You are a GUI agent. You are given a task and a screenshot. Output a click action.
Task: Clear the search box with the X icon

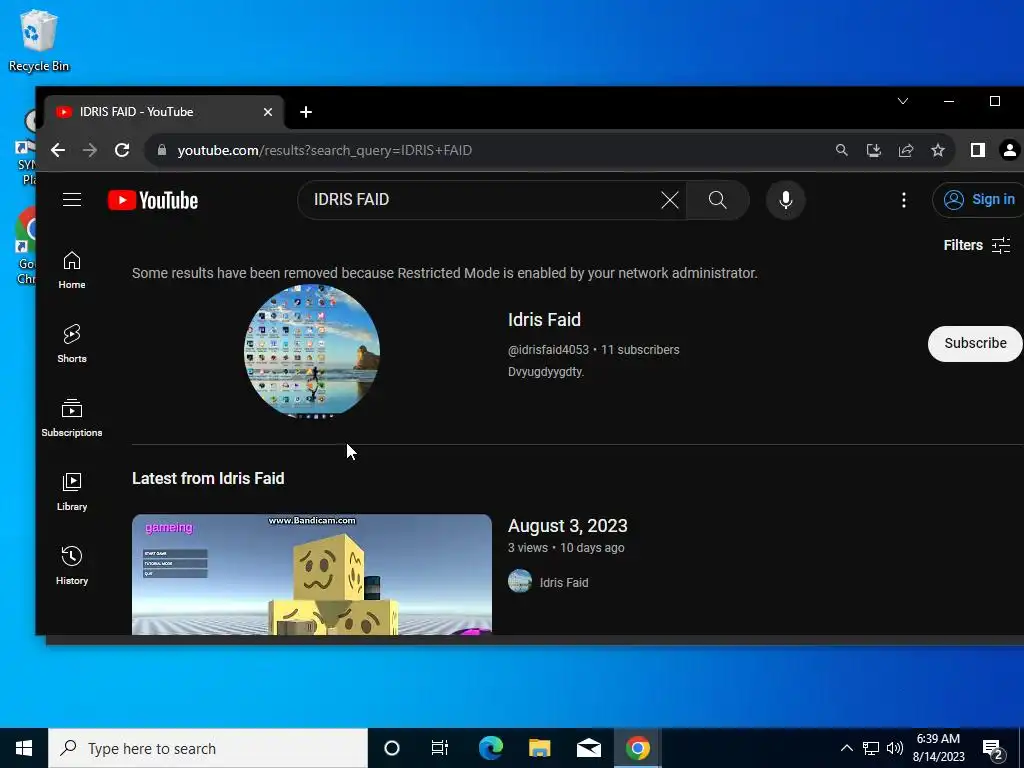[x=669, y=200]
